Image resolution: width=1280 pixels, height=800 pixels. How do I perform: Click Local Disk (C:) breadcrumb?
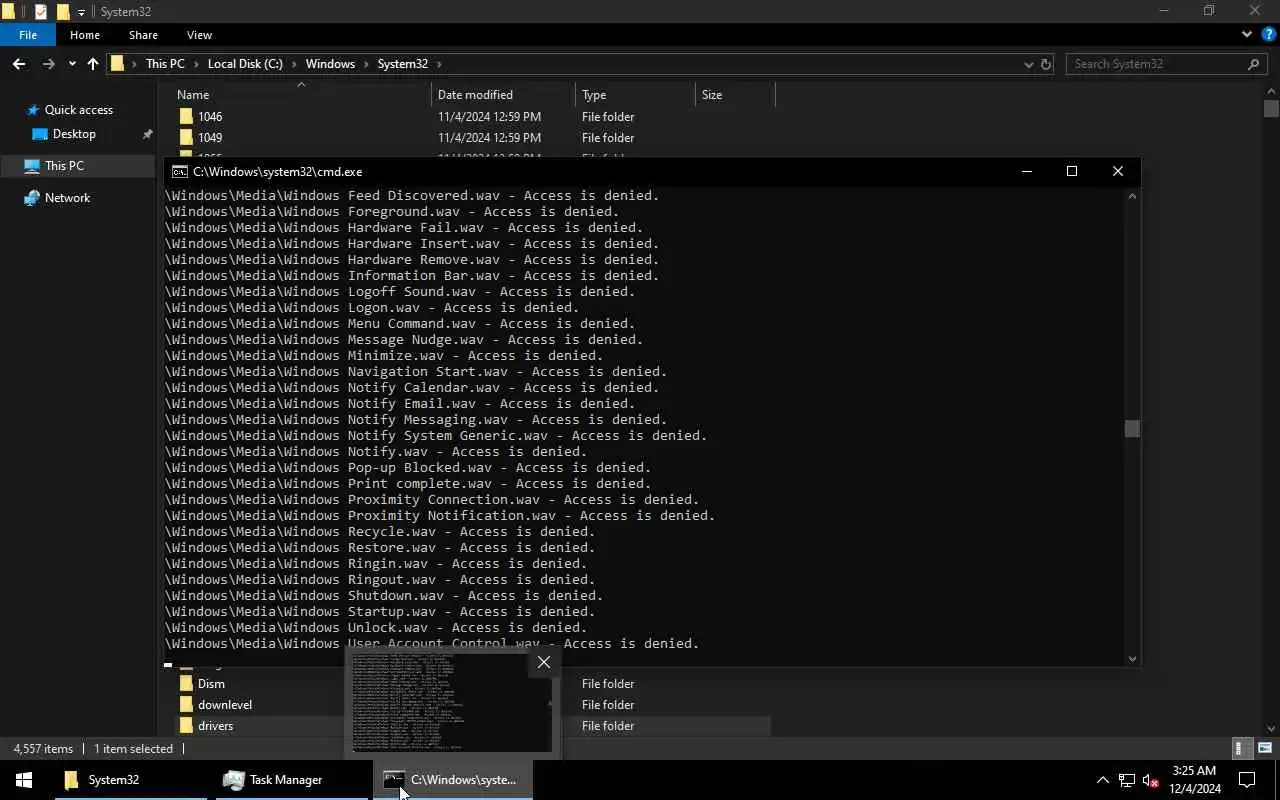[x=245, y=64]
